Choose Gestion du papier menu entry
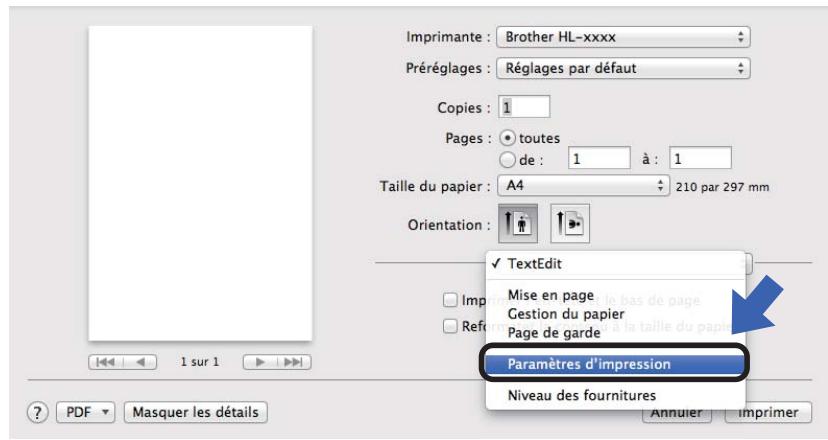The image size is (828, 440). (x=615, y=314)
